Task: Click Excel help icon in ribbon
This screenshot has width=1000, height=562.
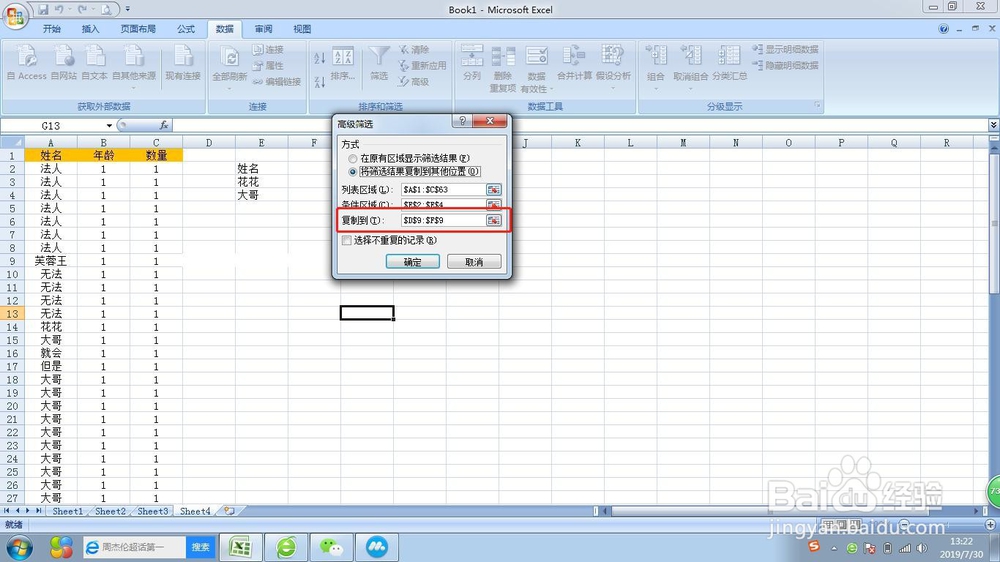Action: [x=943, y=29]
